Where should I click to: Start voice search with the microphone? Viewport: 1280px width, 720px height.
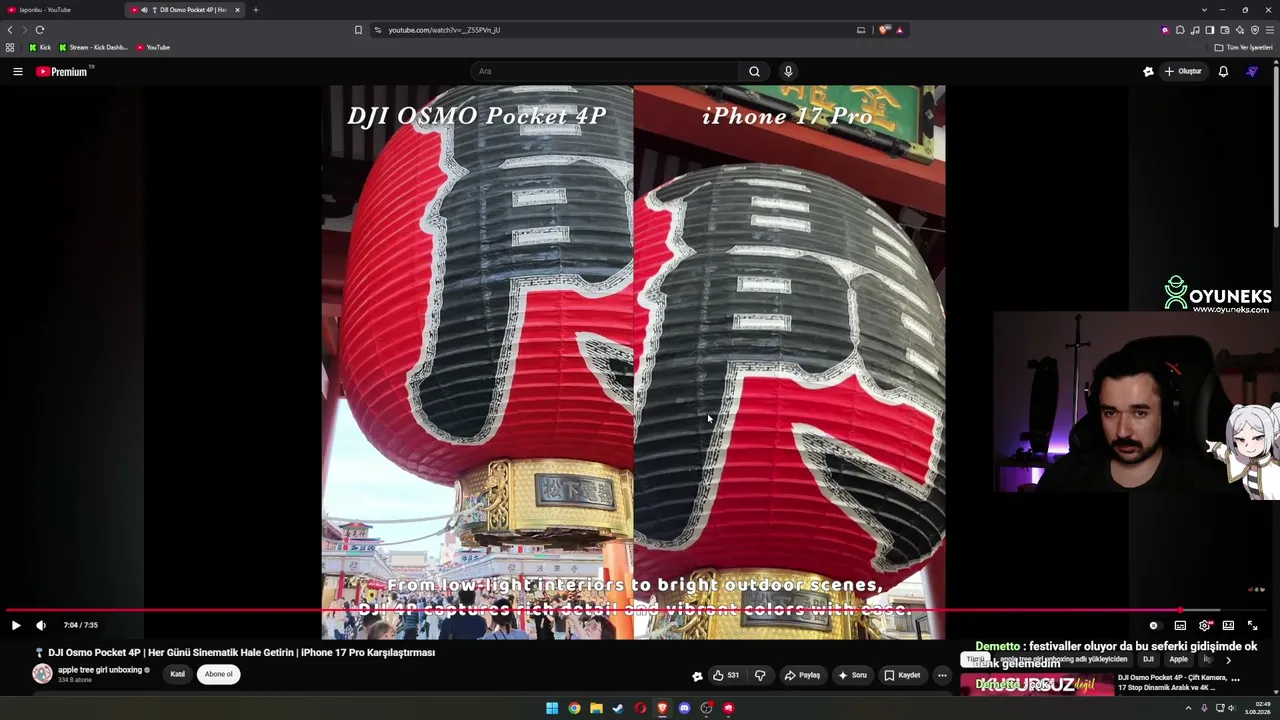pyautogui.click(x=788, y=71)
